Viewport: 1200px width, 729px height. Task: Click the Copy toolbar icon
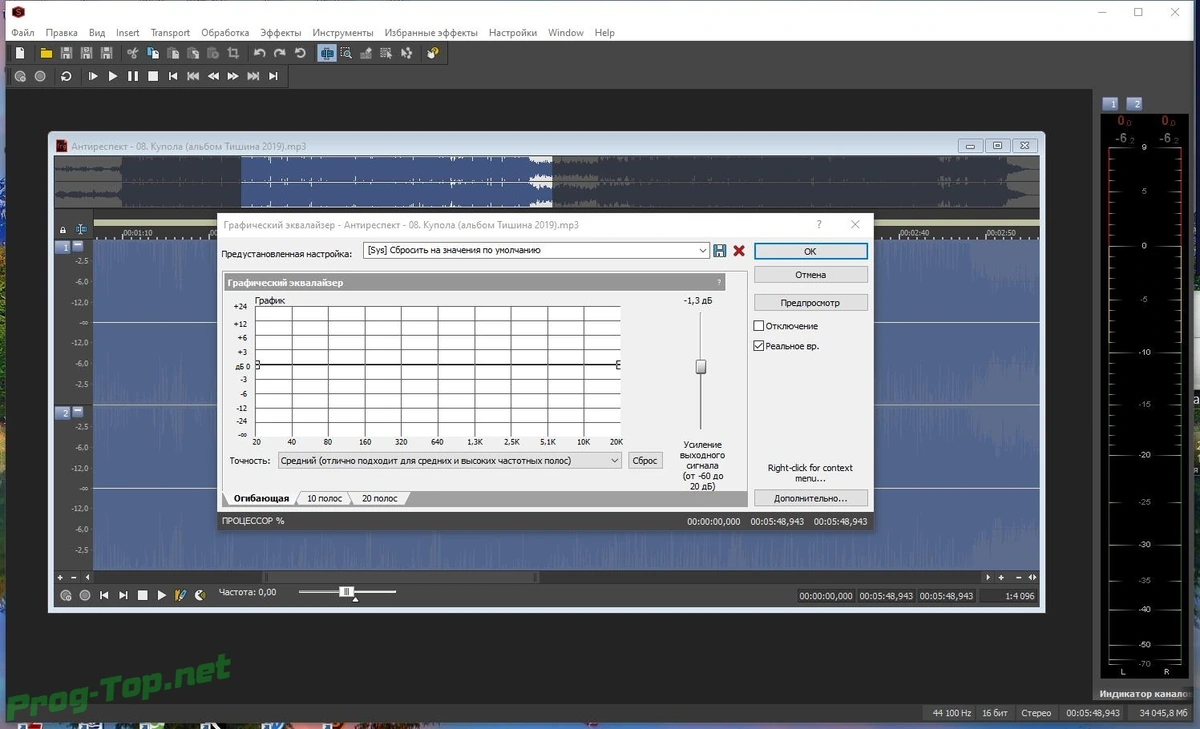(x=153, y=53)
